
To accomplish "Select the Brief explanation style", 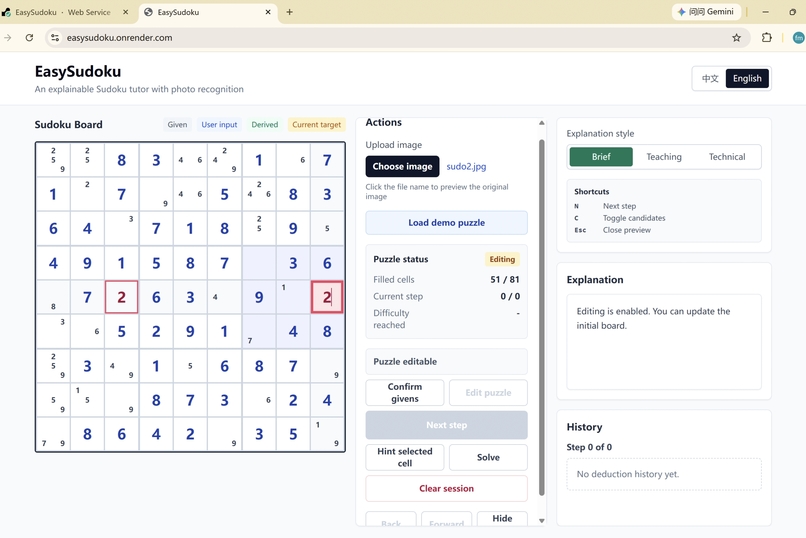I will pyautogui.click(x=601, y=157).
